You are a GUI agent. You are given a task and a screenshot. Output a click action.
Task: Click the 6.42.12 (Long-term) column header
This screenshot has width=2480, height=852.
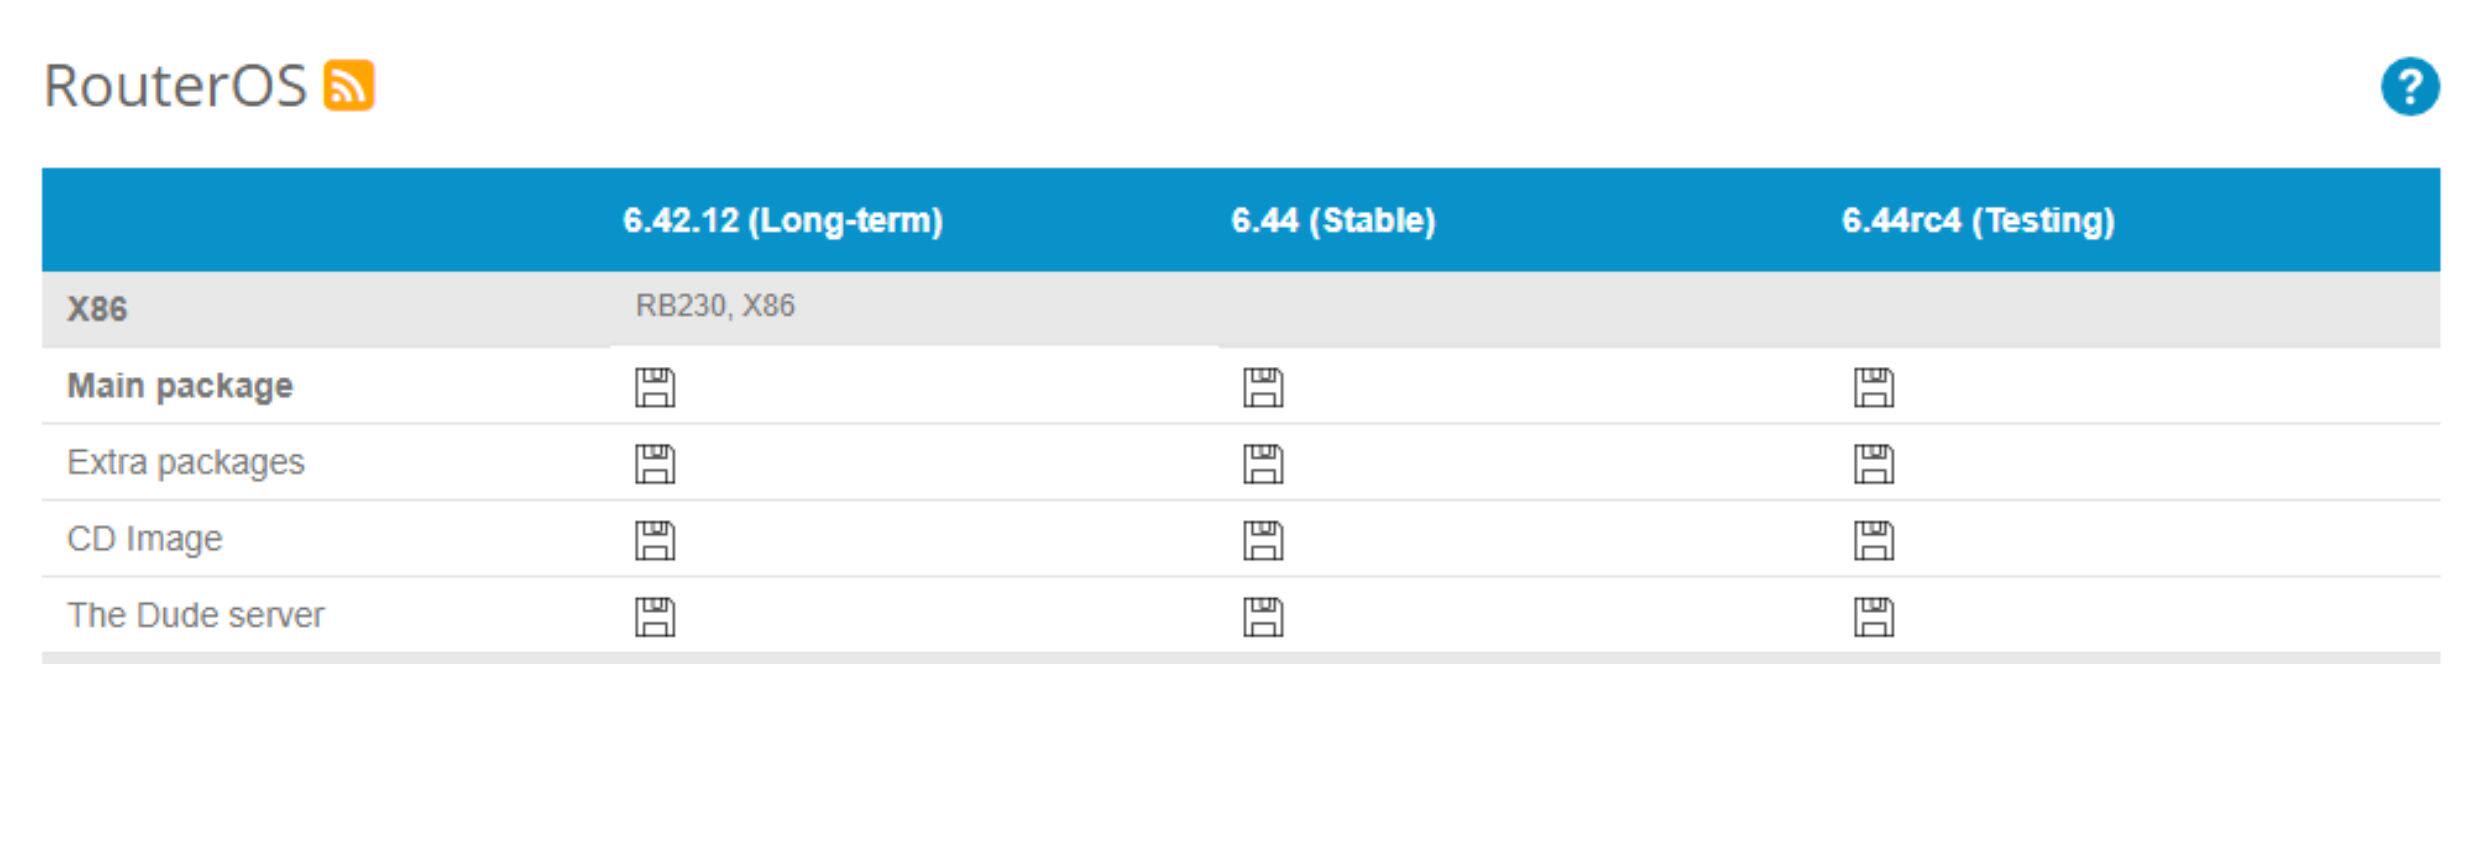tap(782, 220)
